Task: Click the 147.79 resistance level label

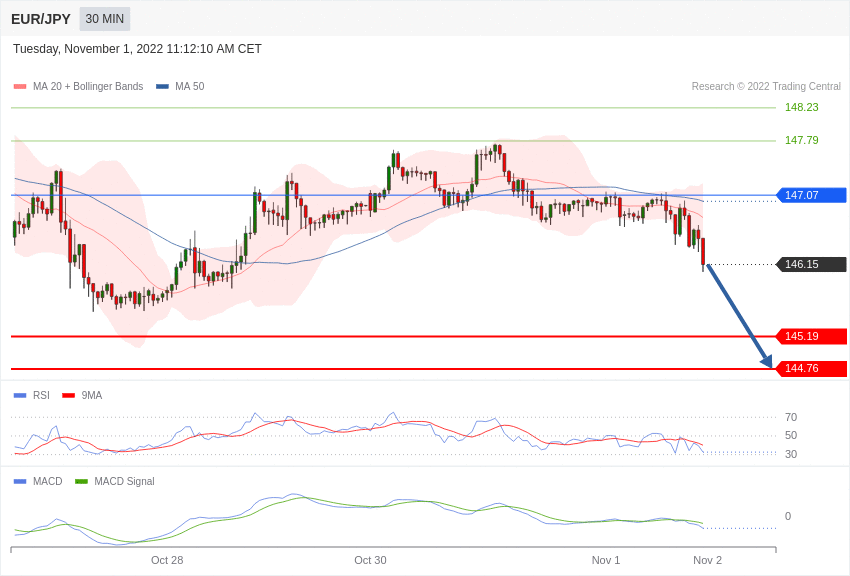Action: [x=801, y=140]
